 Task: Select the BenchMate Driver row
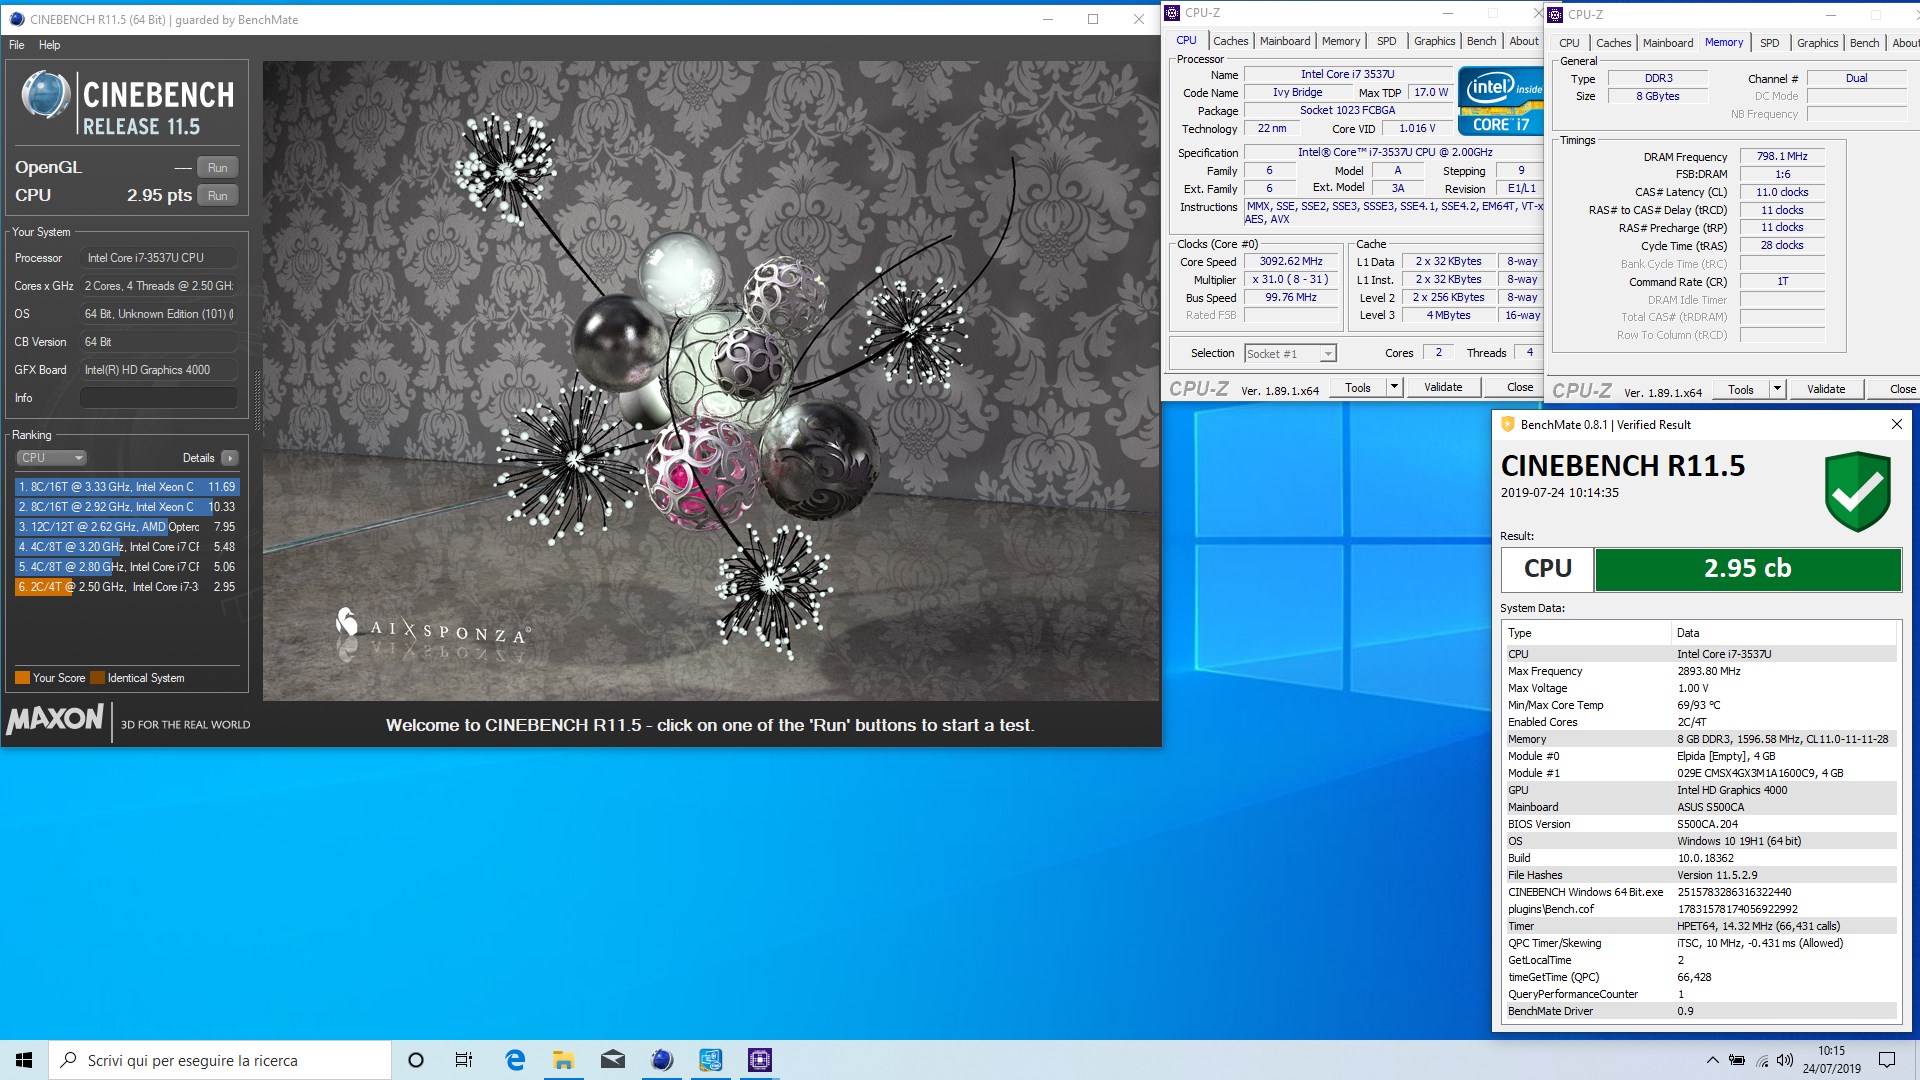[1699, 1011]
